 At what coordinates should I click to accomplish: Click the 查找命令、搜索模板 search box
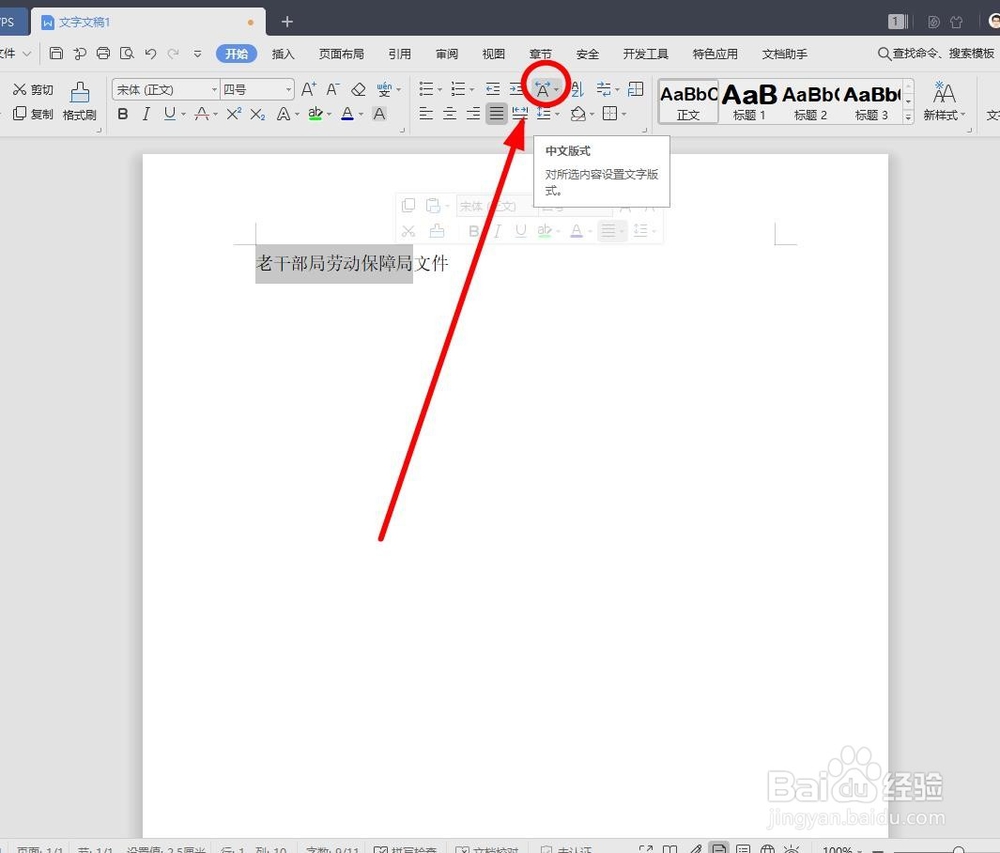(936, 54)
